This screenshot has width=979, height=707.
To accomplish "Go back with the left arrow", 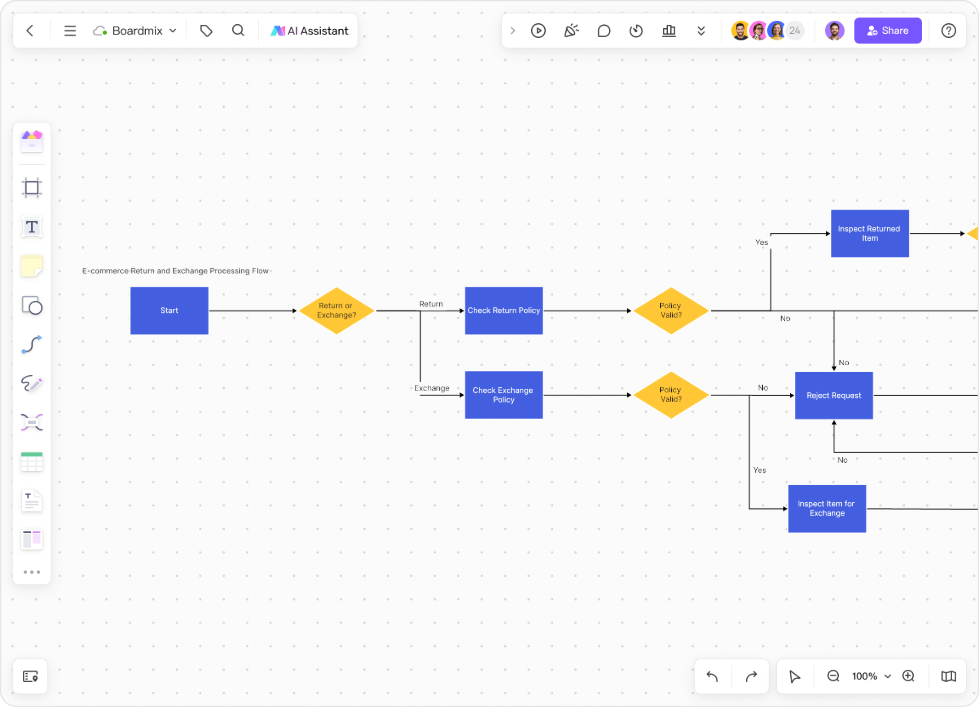I will click(x=30, y=31).
